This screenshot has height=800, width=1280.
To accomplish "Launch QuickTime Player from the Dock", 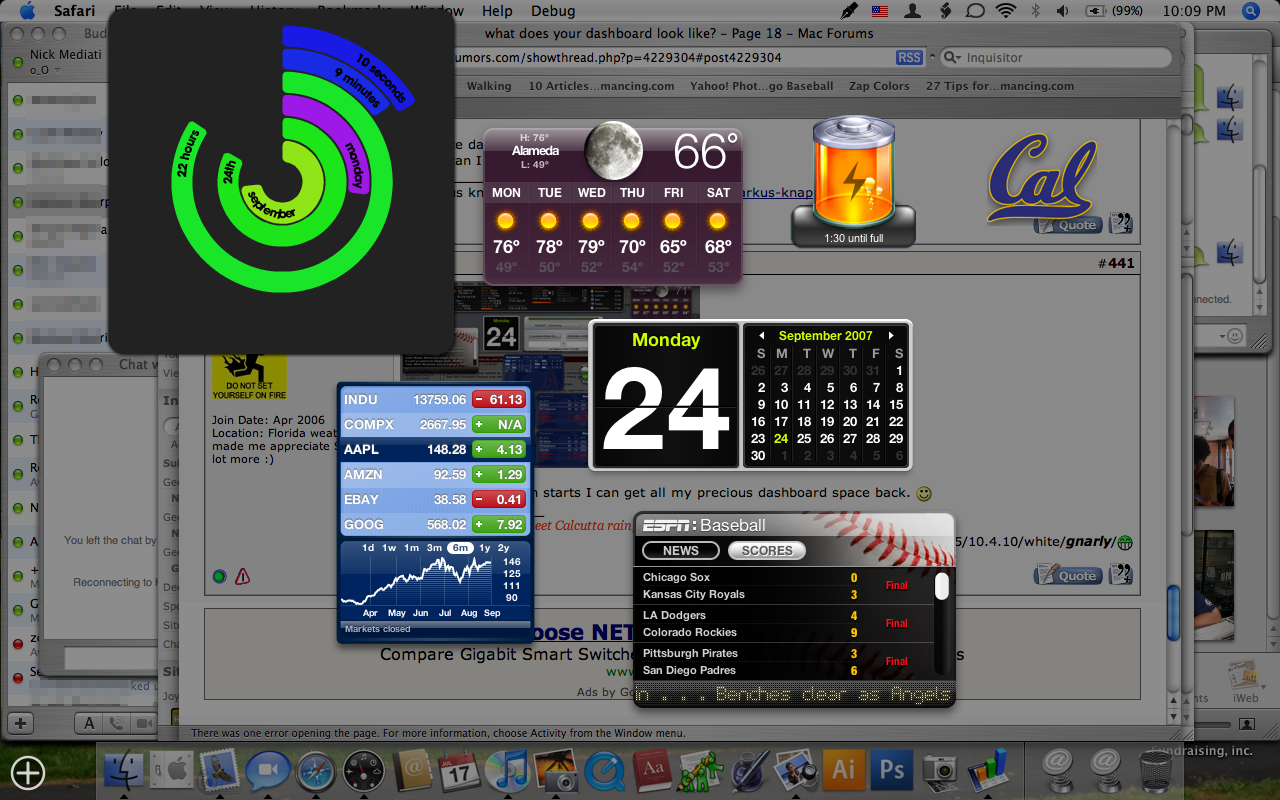I will click(602, 770).
